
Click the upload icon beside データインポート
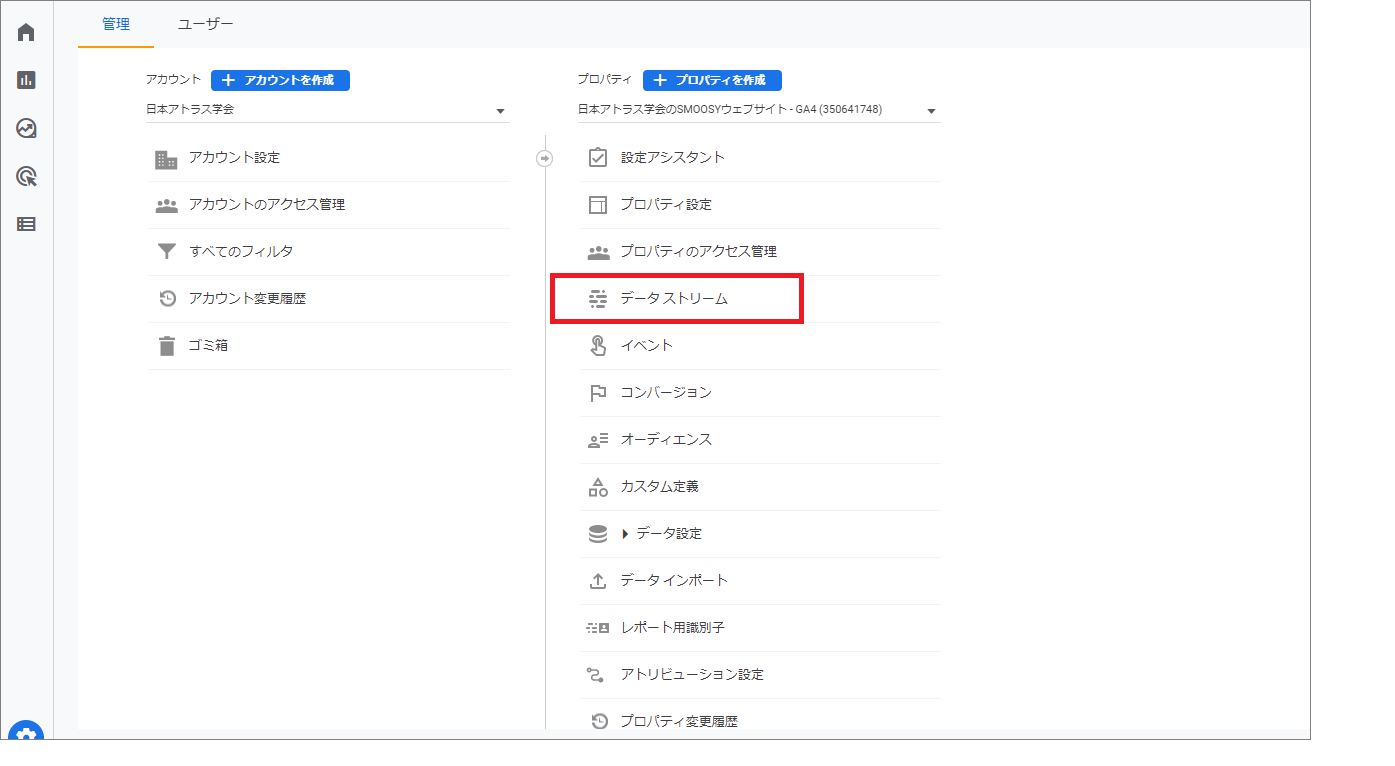[598, 581]
